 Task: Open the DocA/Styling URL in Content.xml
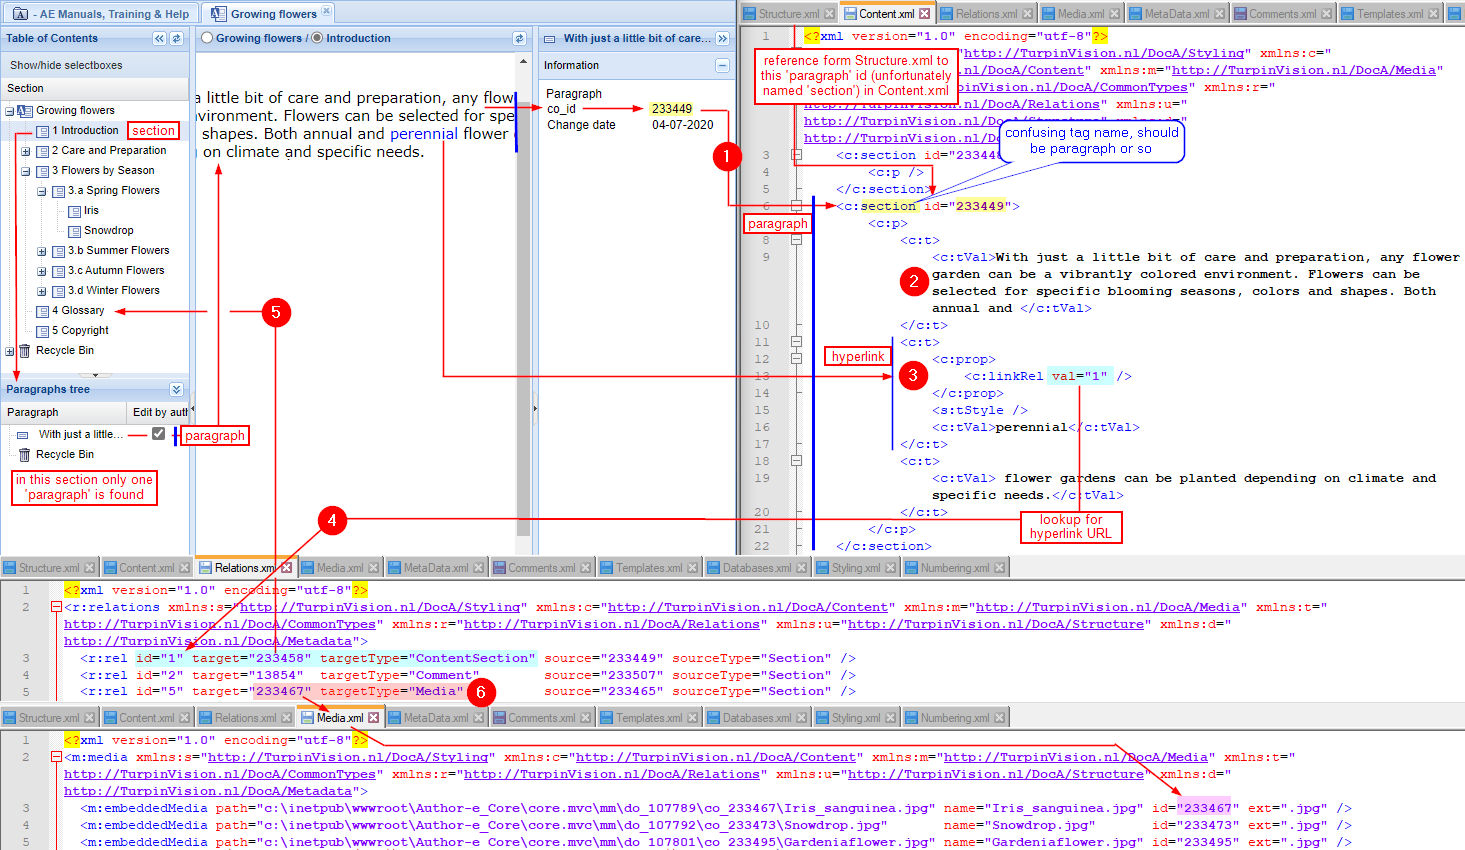(1104, 53)
